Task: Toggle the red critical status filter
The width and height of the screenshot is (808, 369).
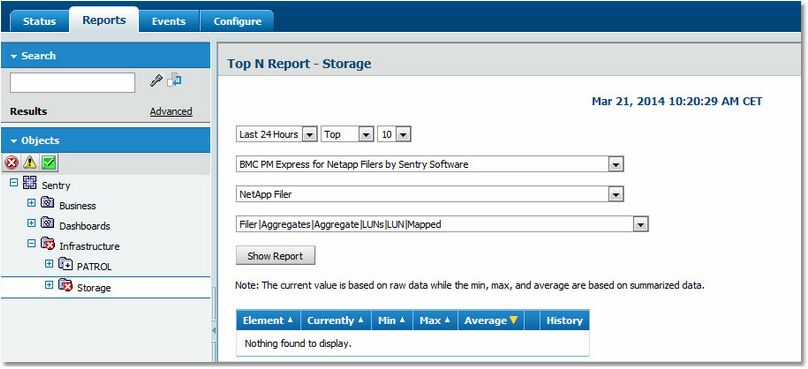Action: coord(11,163)
